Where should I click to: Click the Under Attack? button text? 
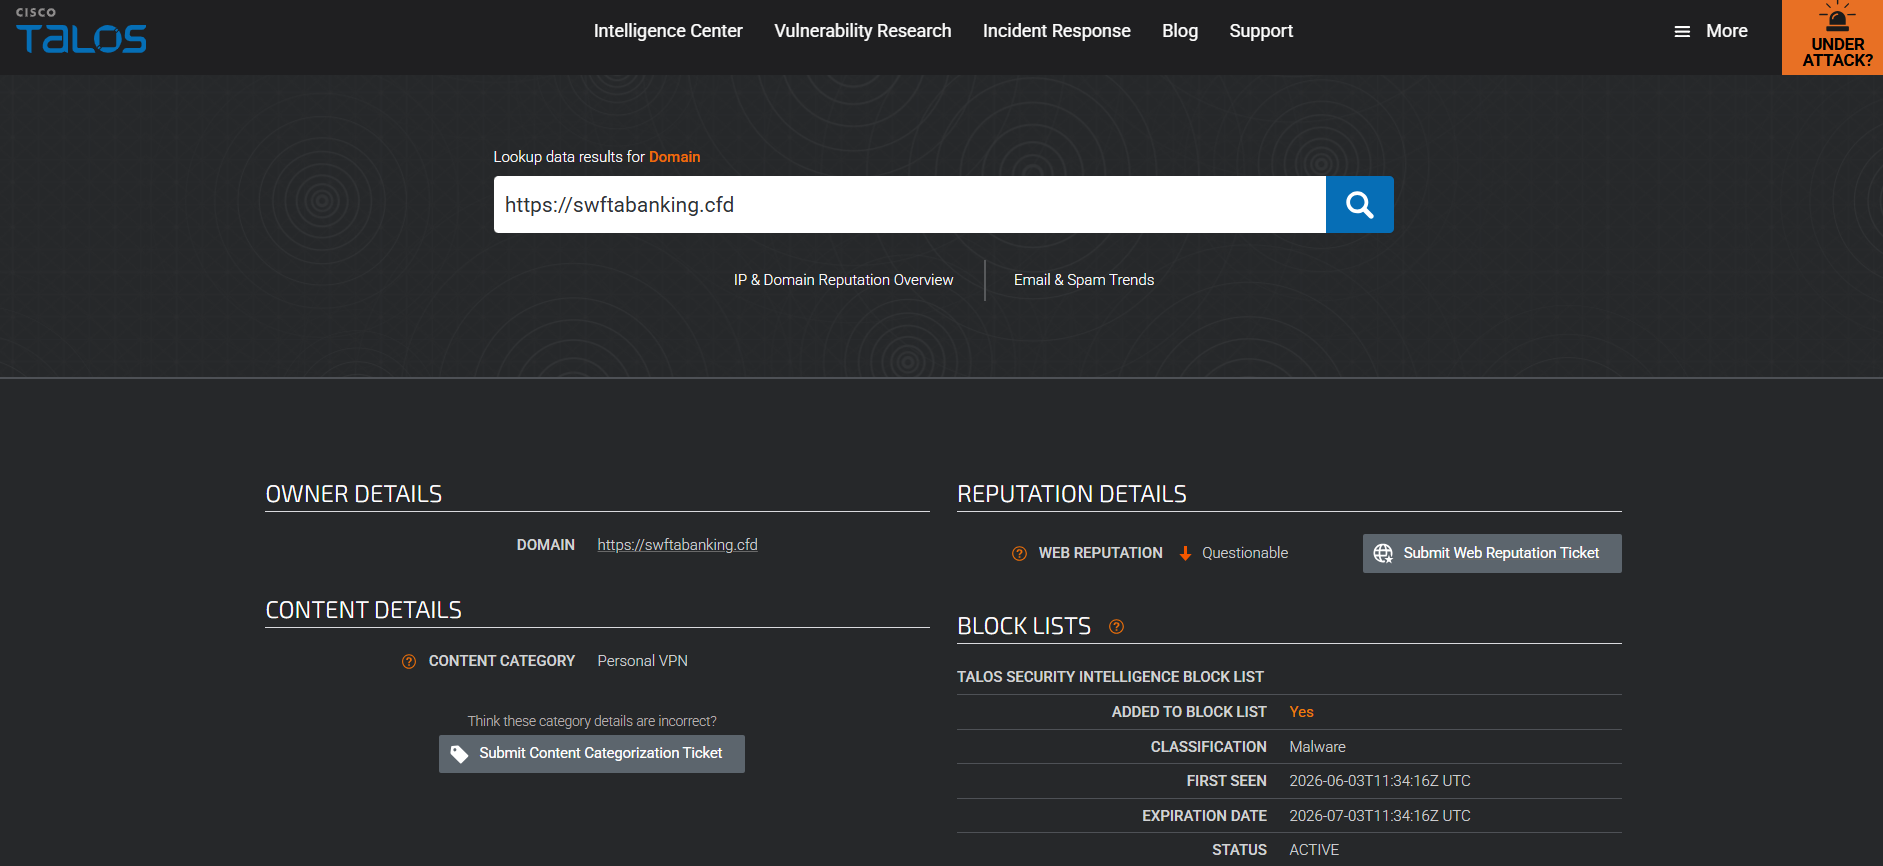pos(1838,52)
